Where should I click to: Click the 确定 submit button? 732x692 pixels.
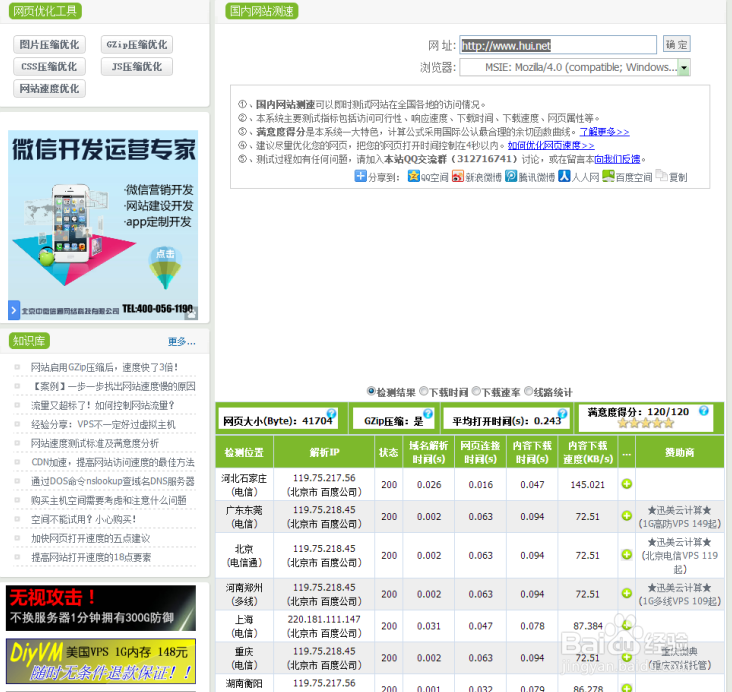tap(677, 45)
